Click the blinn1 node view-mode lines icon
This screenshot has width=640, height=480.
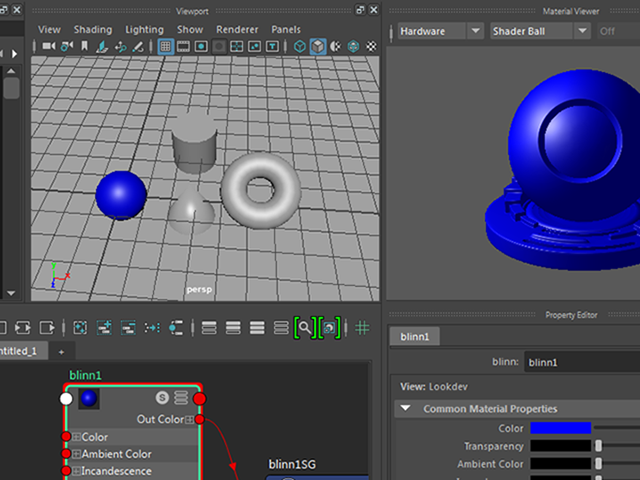(x=181, y=398)
